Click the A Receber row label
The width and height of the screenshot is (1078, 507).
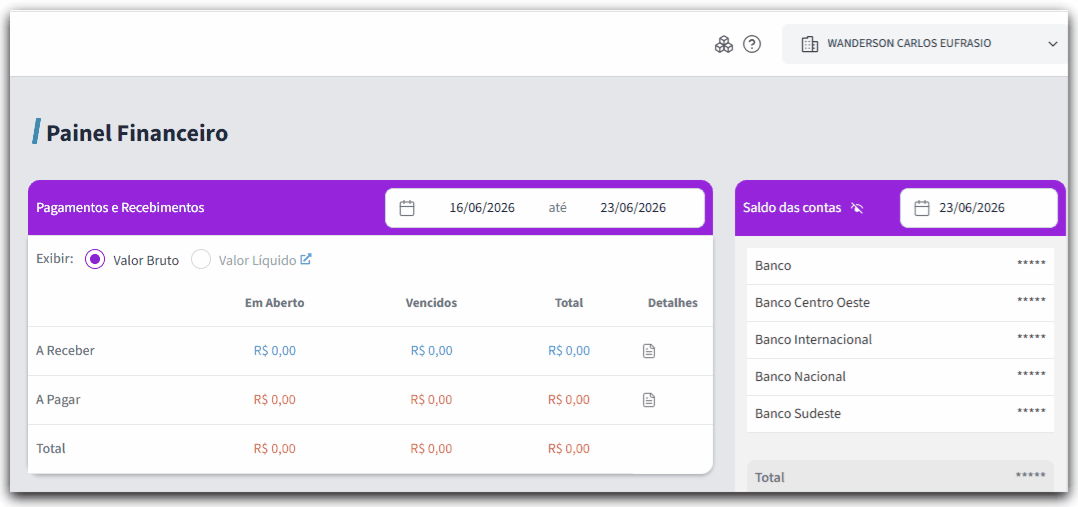65,351
